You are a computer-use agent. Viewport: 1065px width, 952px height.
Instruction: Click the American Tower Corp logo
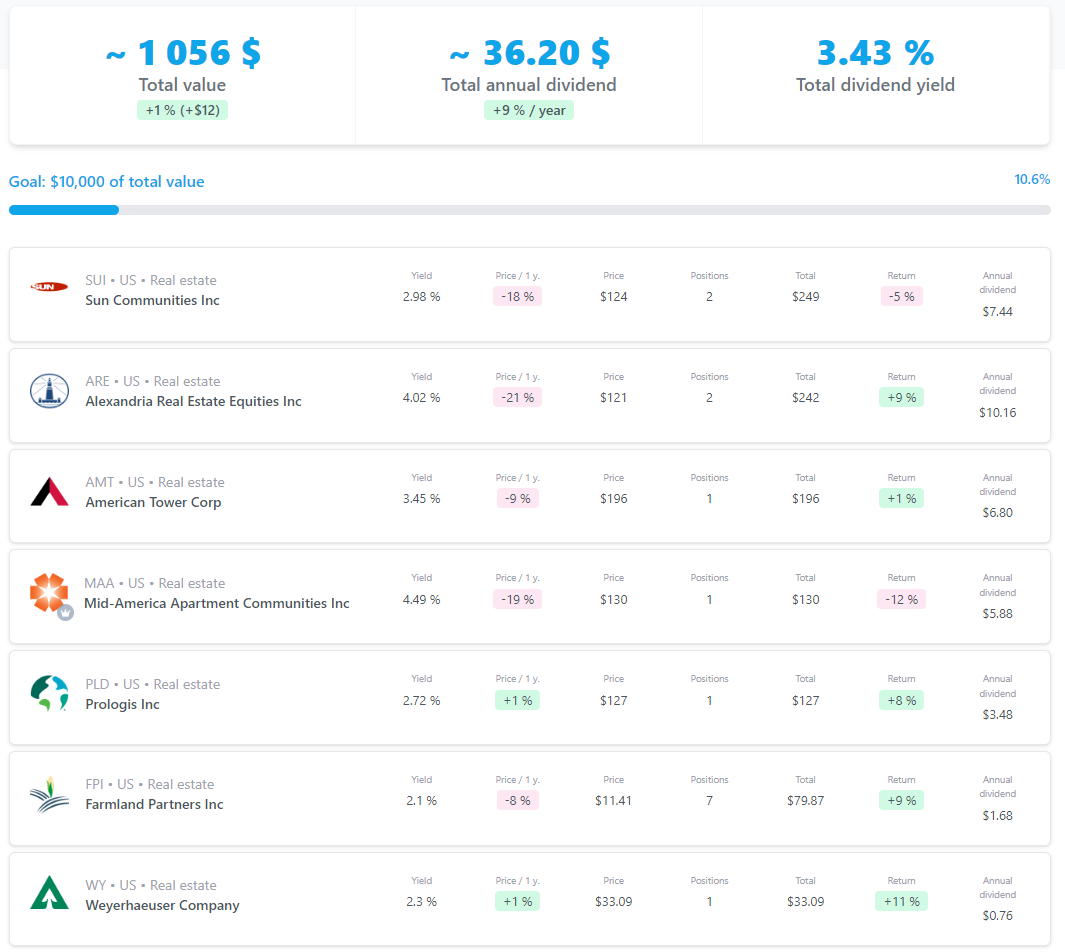point(50,492)
